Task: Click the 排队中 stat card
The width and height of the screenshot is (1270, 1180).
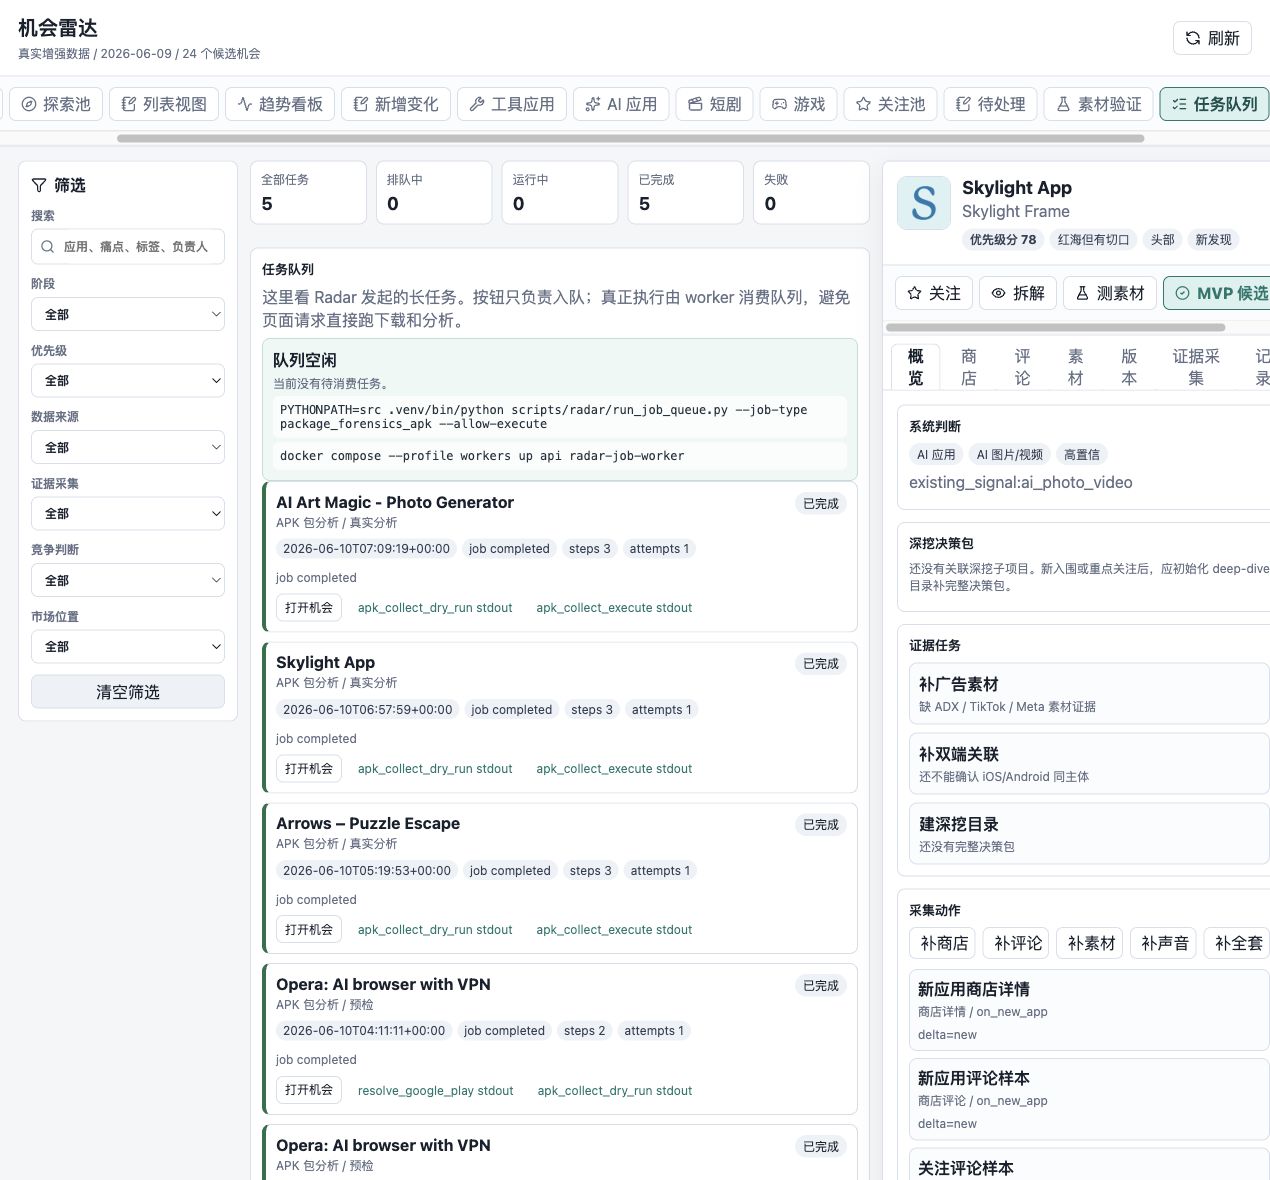Action: pos(434,192)
